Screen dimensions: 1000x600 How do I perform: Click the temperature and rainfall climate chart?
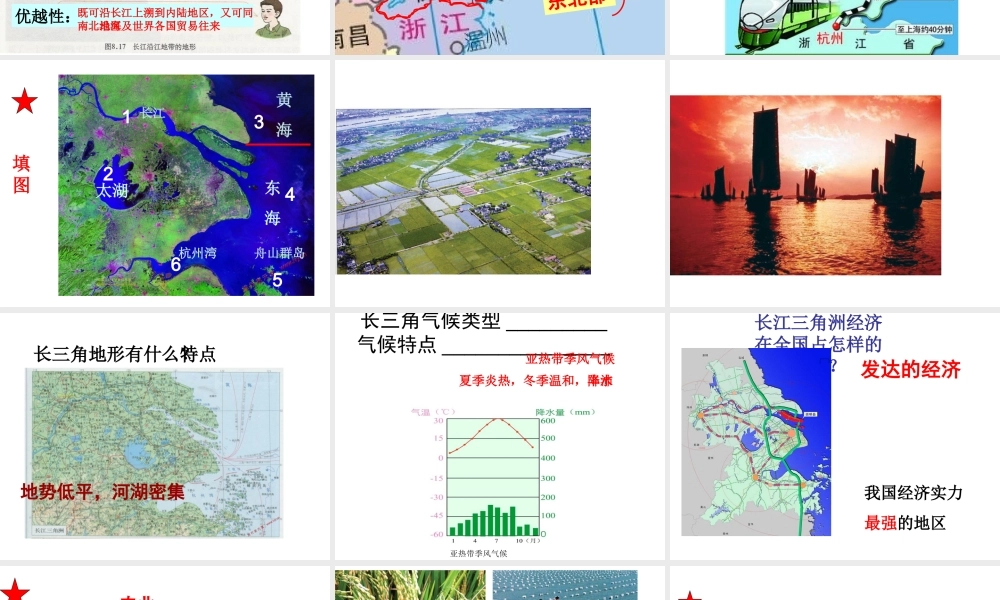click(x=503, y=475)
